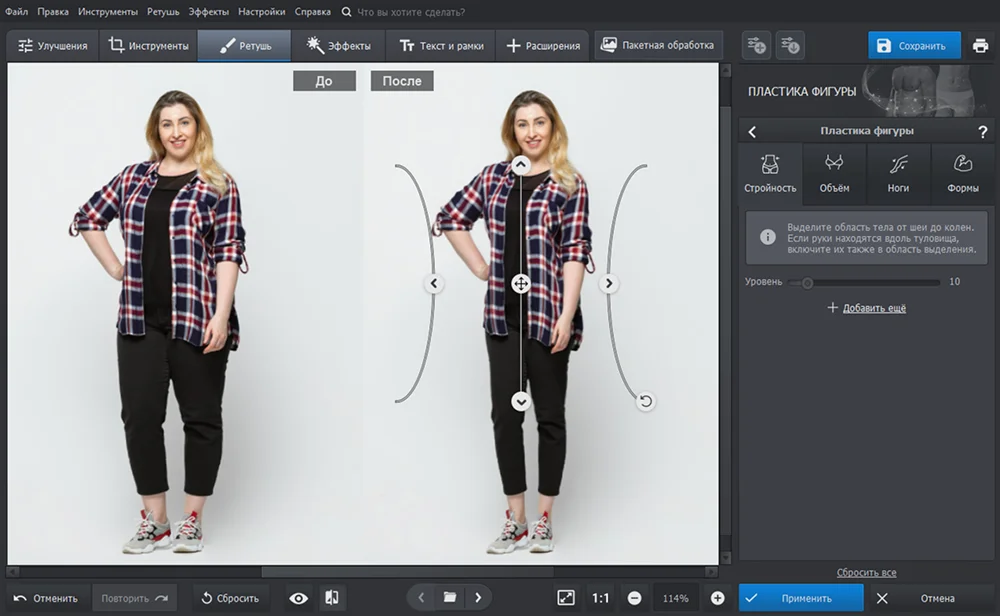Click the preset history icon with clock

click(x=790, y=45)
